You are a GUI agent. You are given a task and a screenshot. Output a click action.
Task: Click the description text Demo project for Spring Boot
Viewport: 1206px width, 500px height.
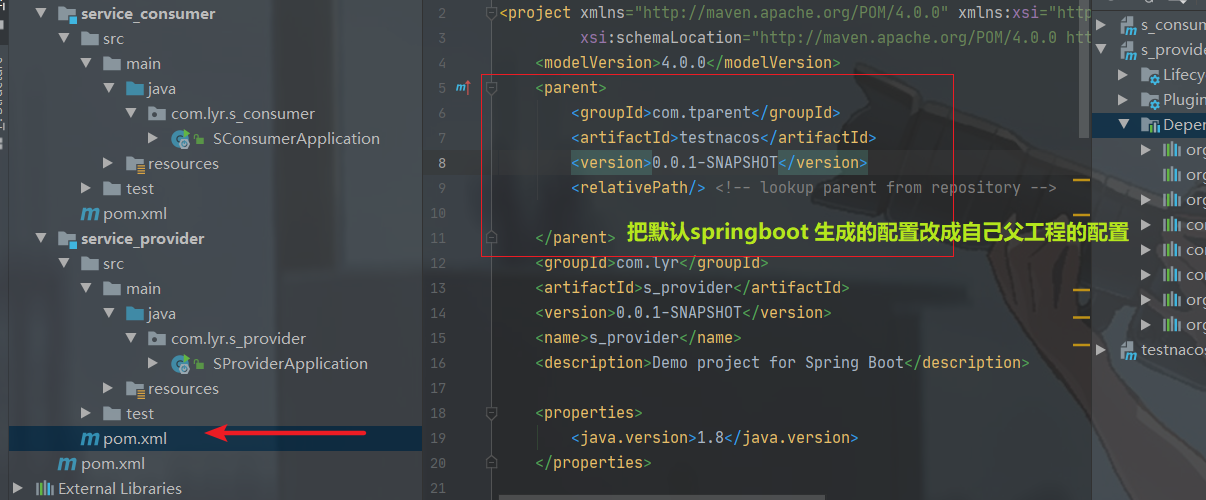778,363
